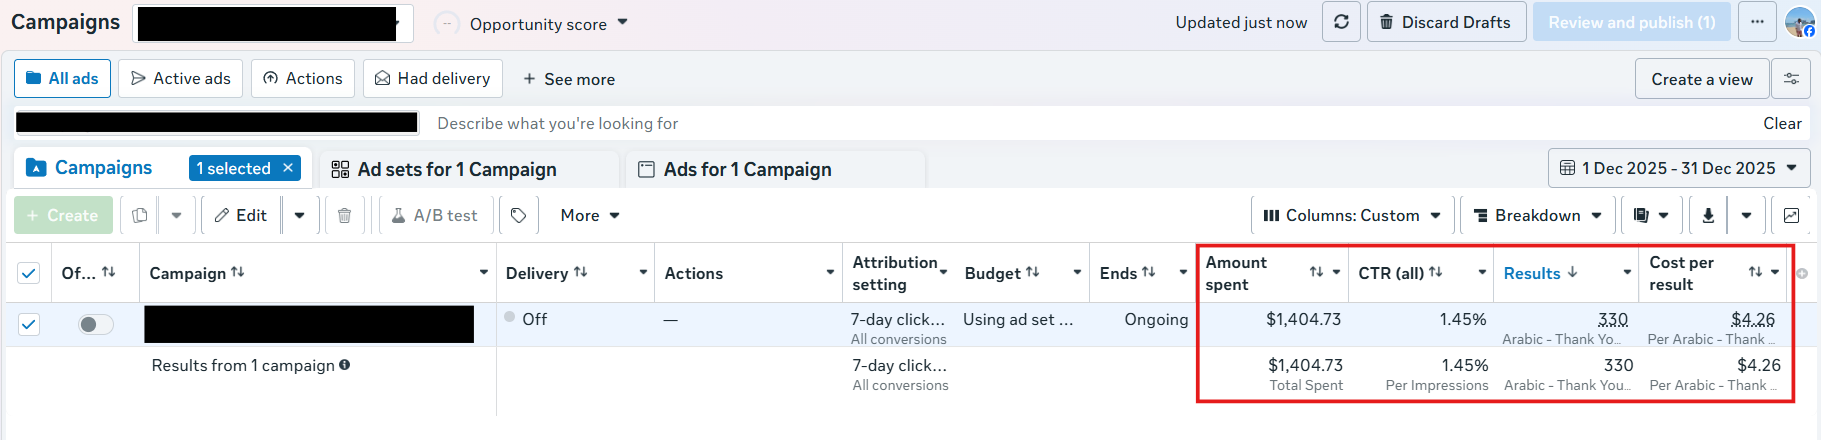1821x440 pixels.
Task: Click the $1,404.73 Total Spent value
Action: pos(1305,365)
